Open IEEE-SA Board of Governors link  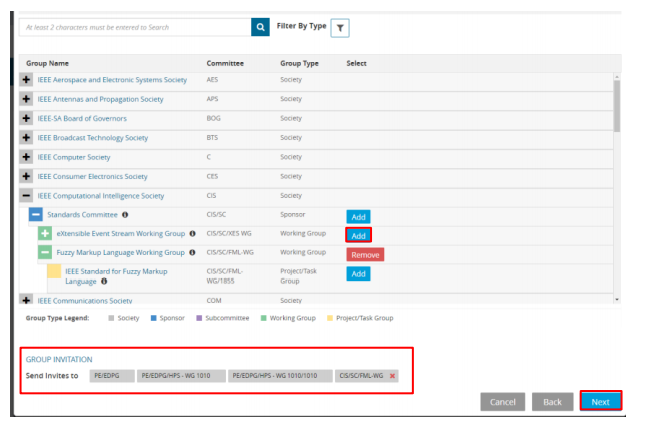point(82,118)
